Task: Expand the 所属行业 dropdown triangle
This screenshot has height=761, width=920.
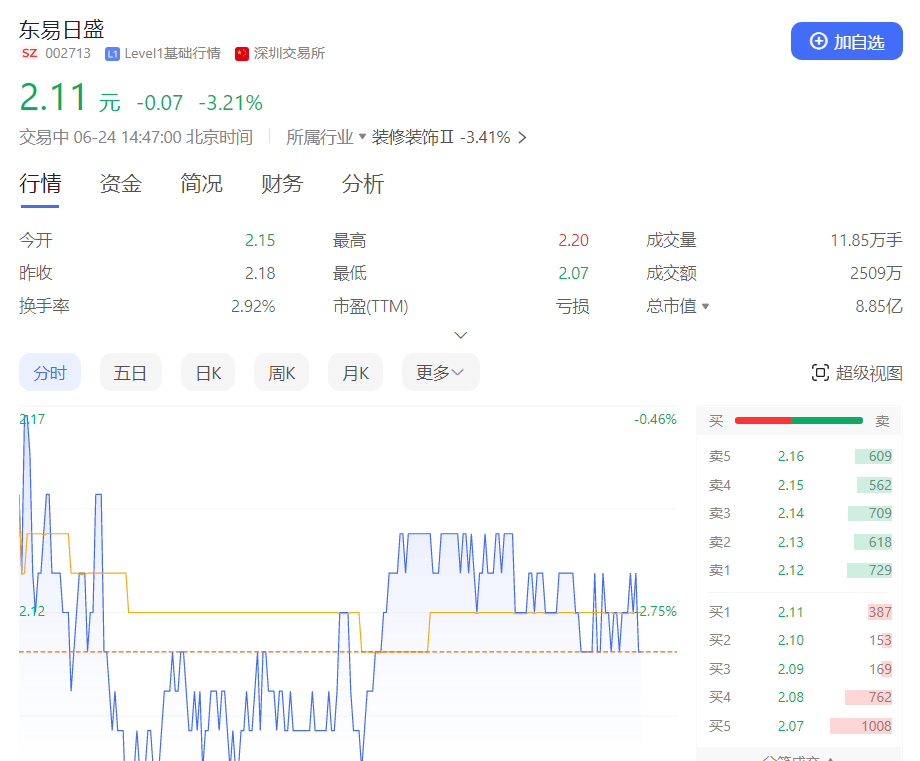Action: 362,136
